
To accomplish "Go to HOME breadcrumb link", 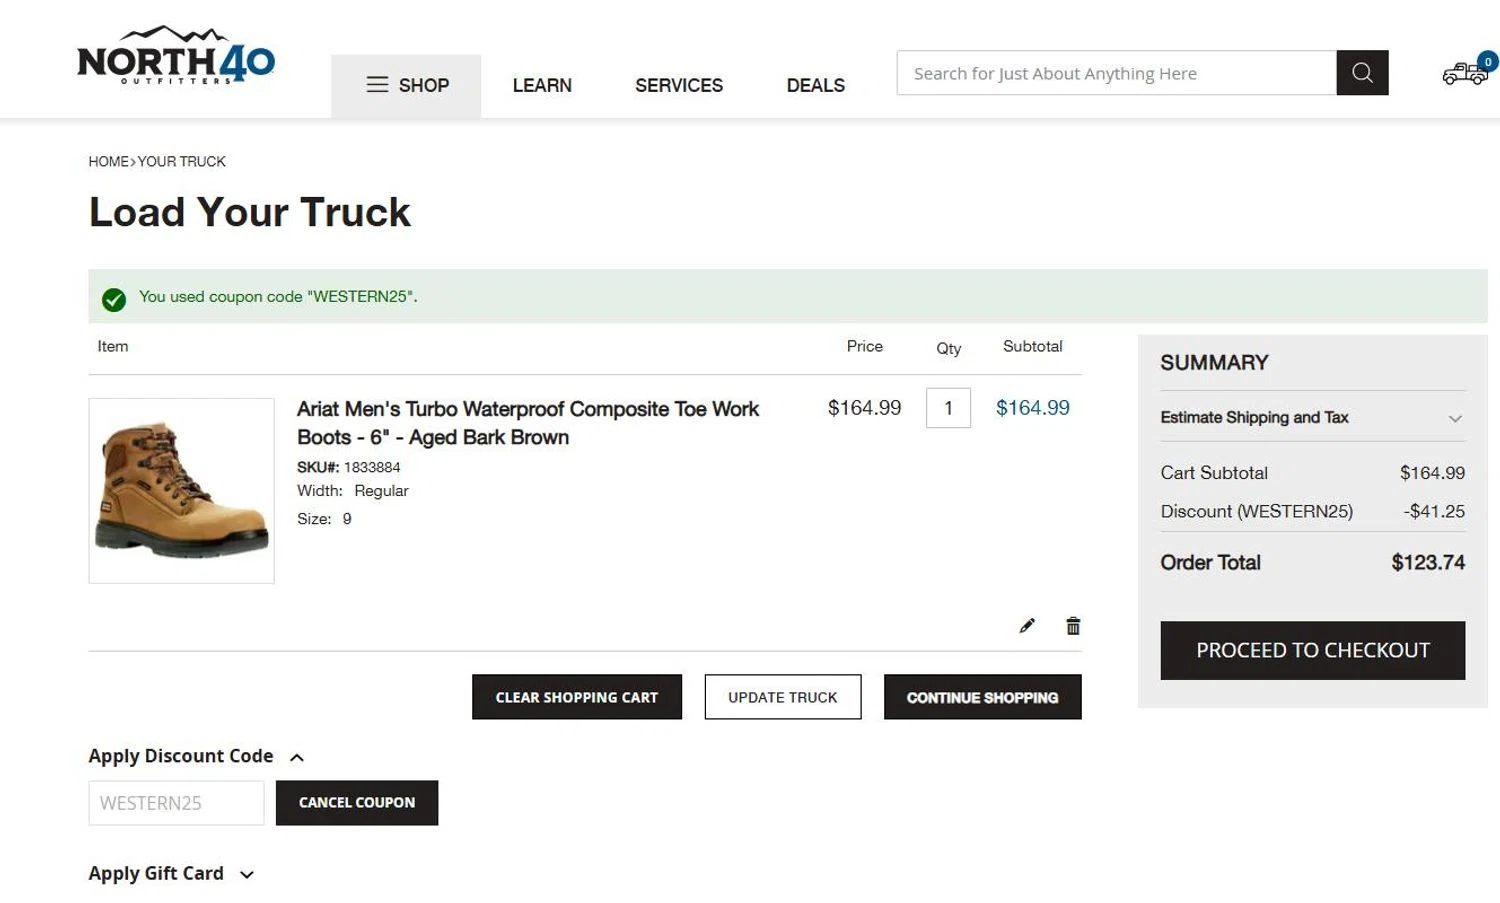I will point(108,161).
